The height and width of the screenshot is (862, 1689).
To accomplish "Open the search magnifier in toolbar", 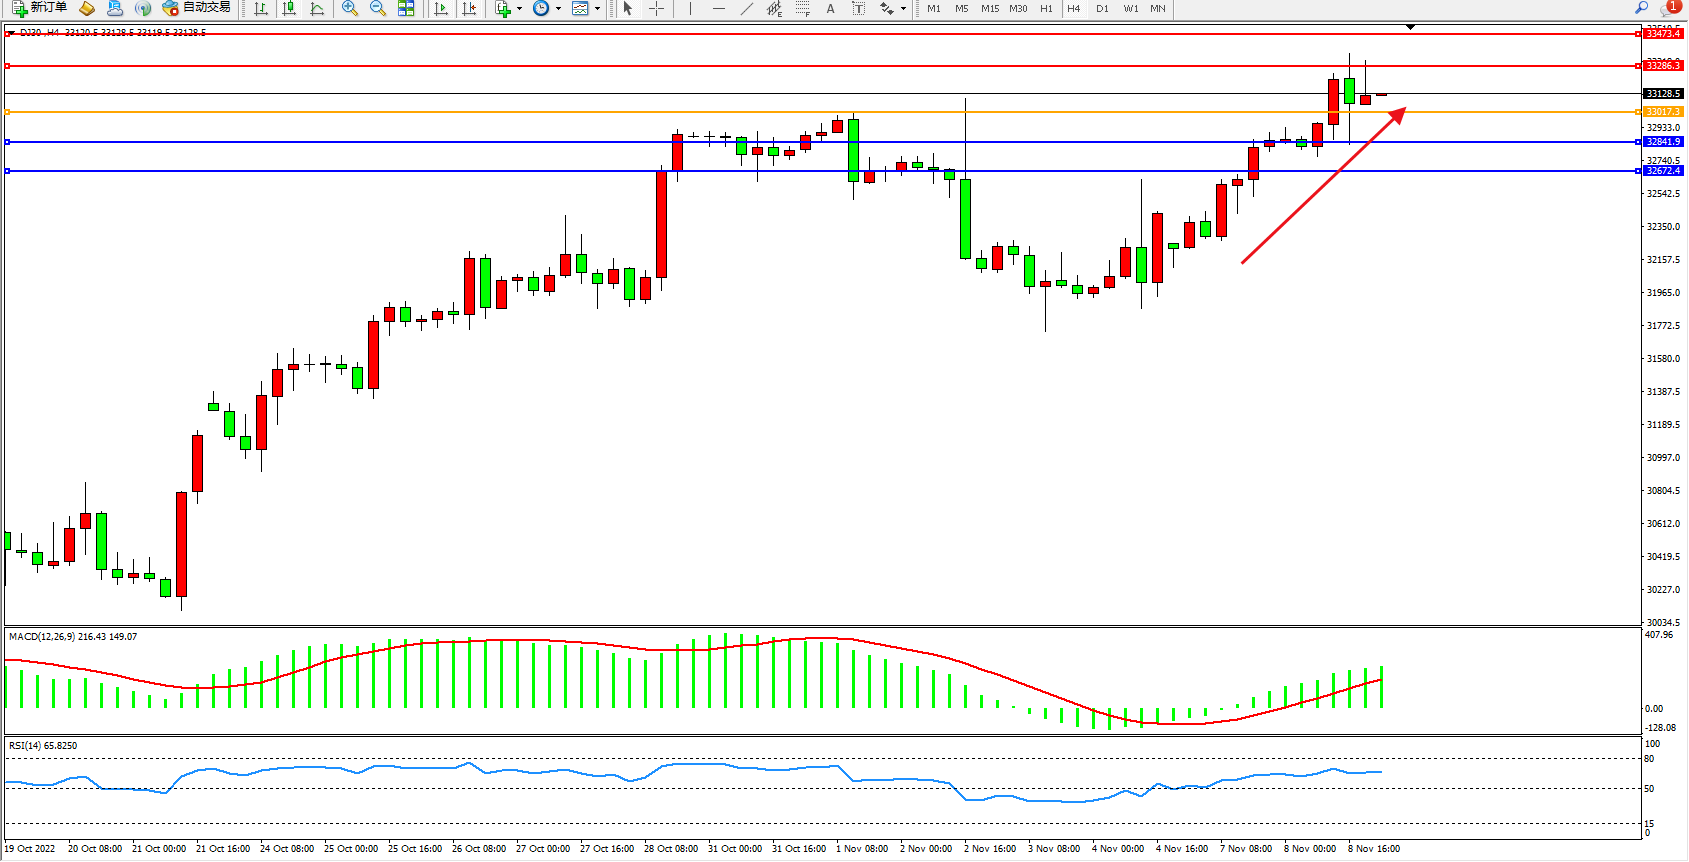I will 1641,8.
